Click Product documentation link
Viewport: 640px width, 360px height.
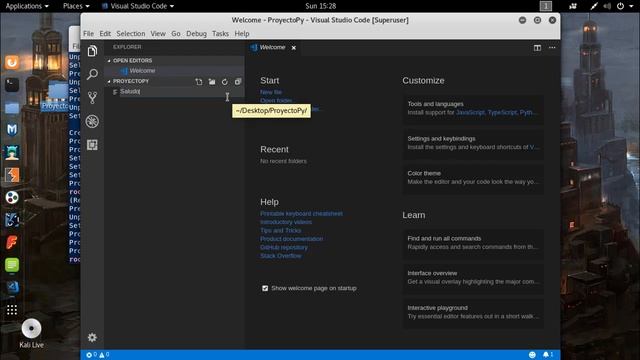point(291,239)
